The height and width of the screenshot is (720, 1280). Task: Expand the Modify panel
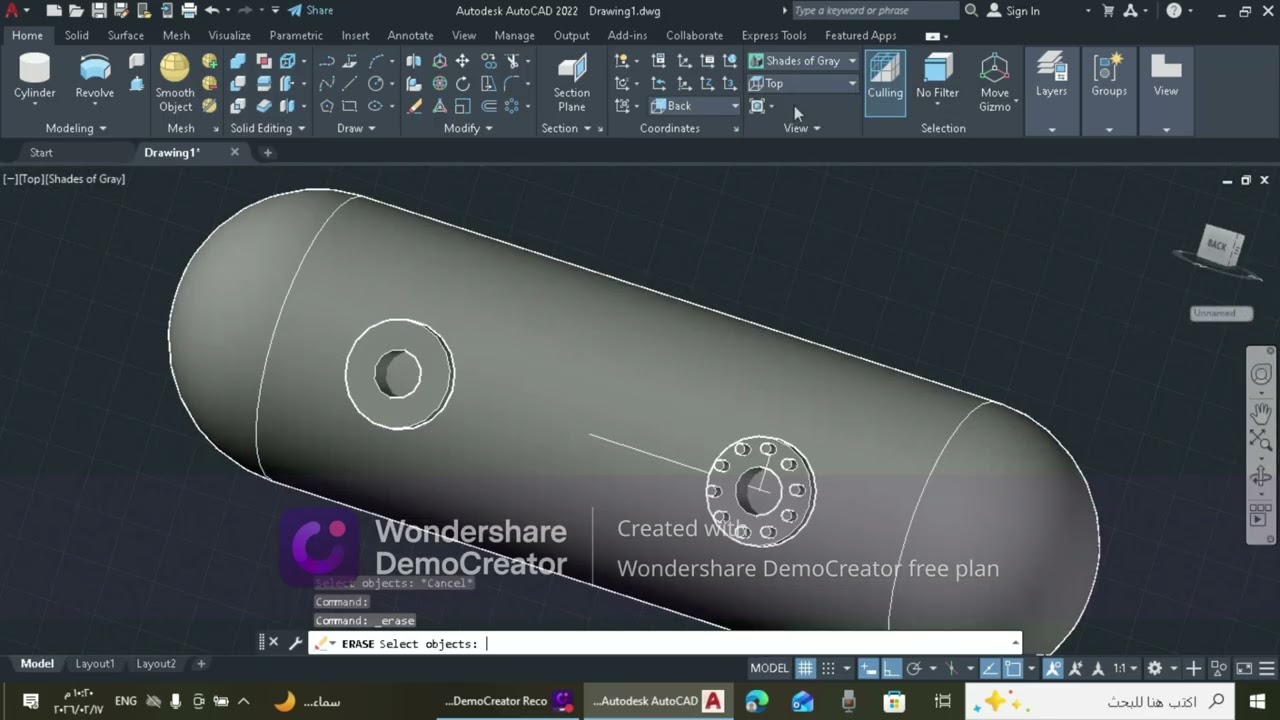pos(468,128)
